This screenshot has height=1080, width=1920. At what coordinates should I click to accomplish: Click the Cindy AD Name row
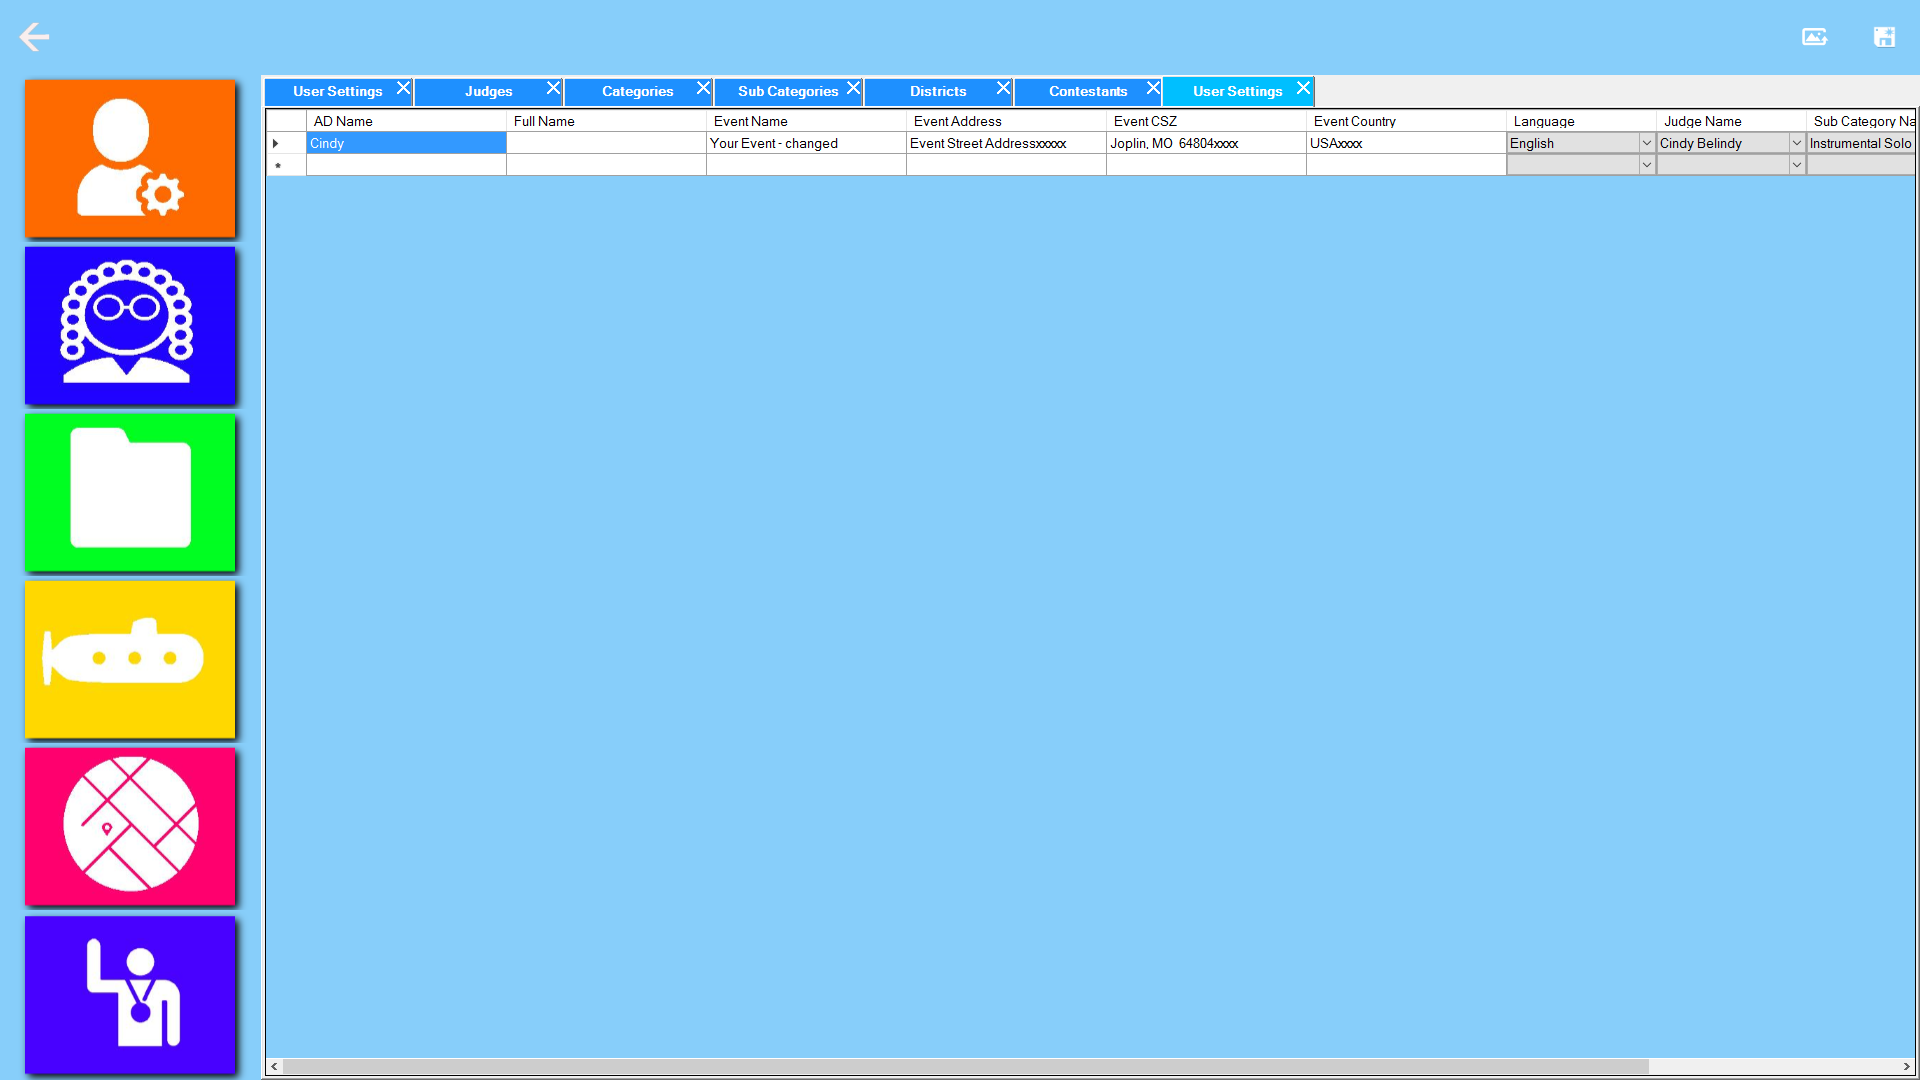pyautogui.click(x=405, y=142)
